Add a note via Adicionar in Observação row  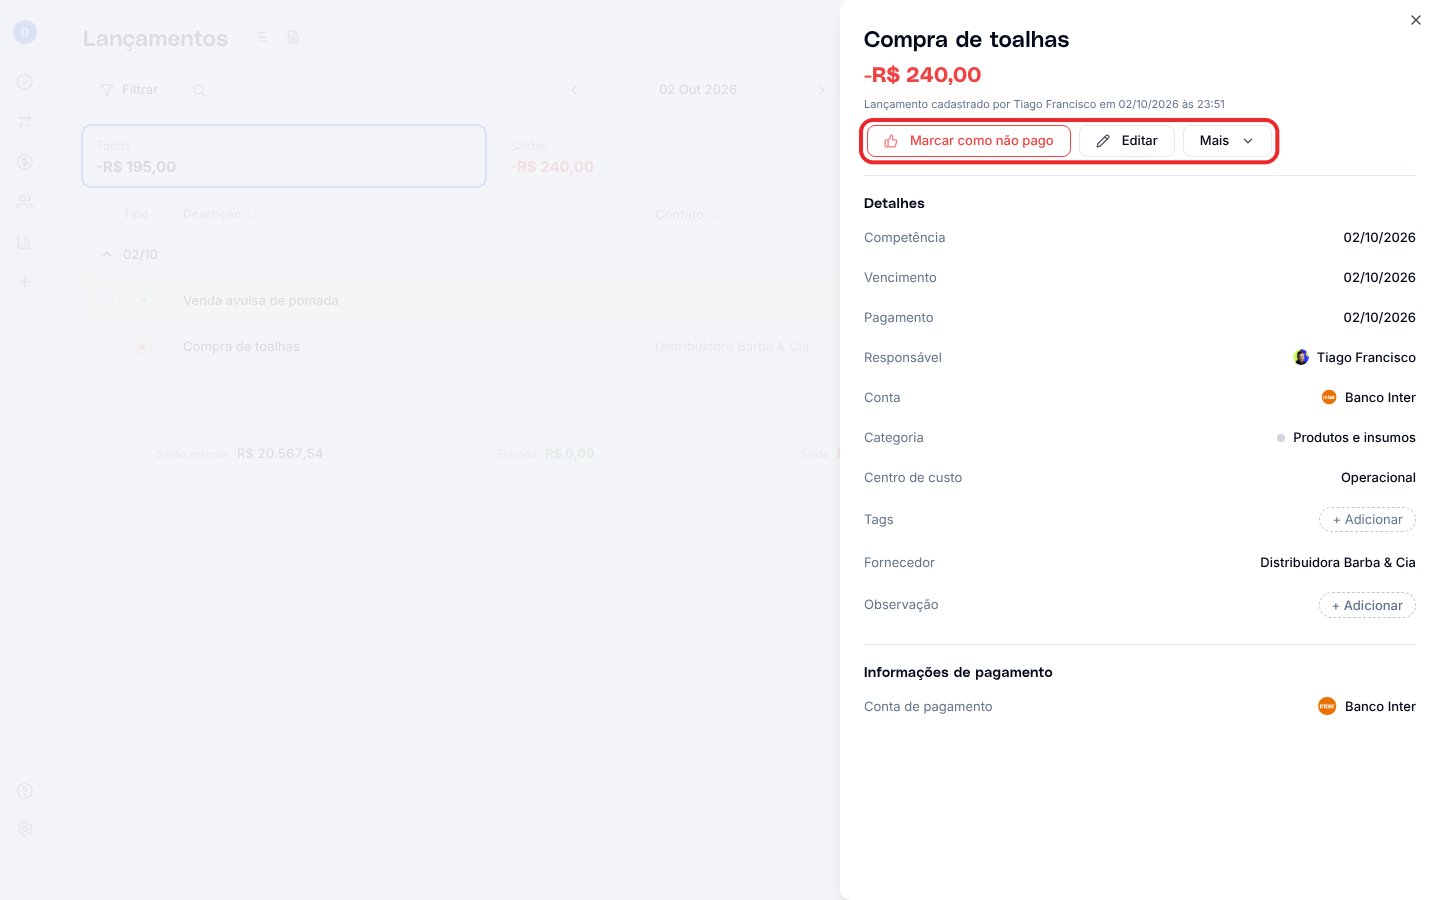[1367, 606]
